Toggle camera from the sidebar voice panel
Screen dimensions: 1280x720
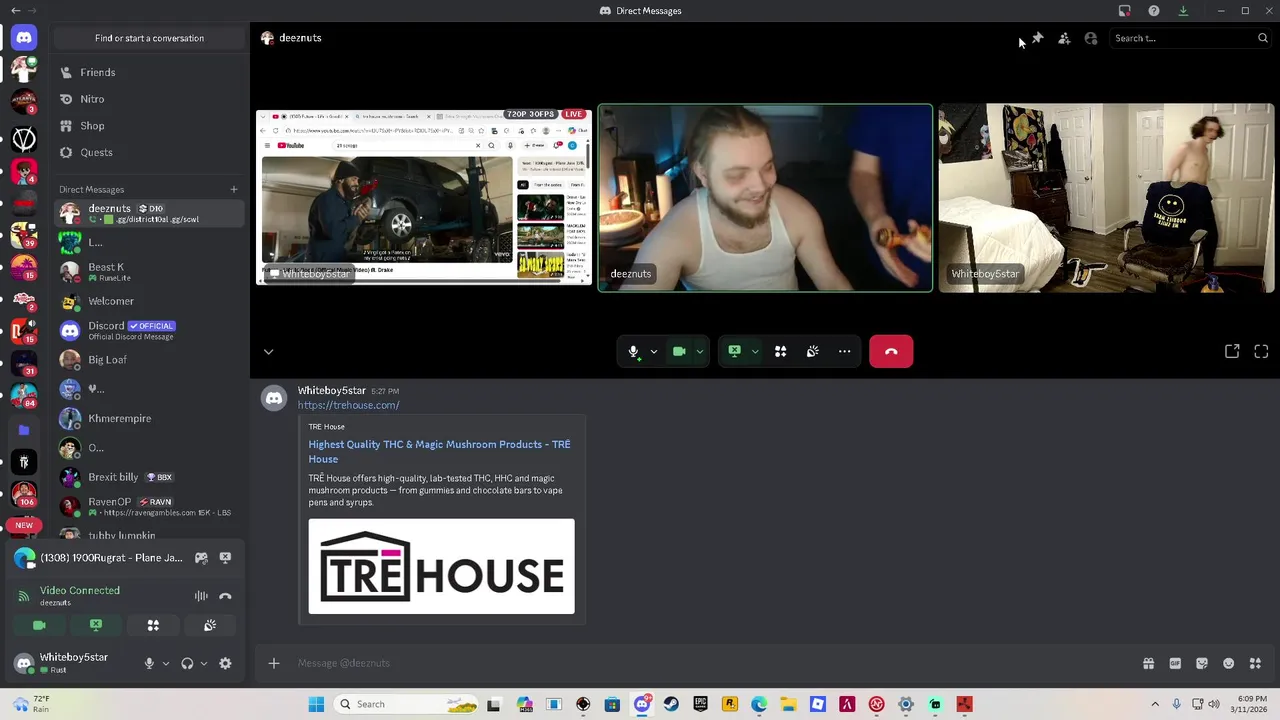point(39,625)
